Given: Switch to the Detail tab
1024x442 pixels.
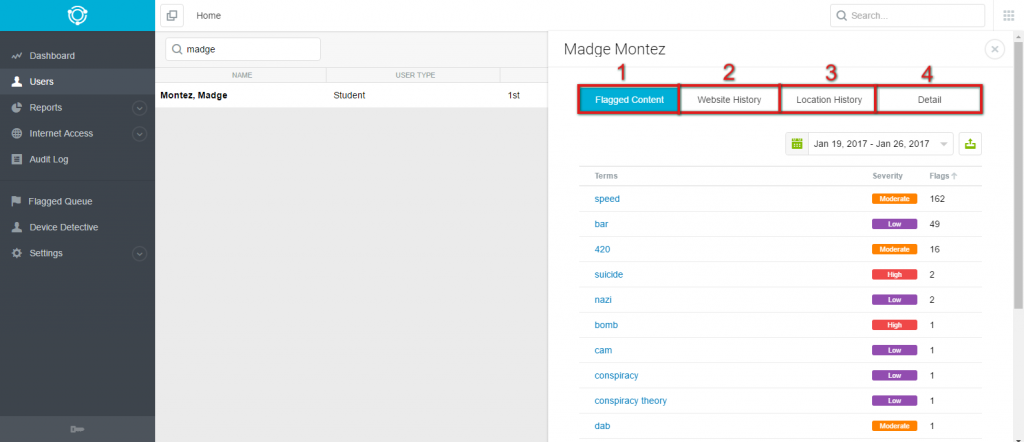Looking at the screenshot, I should tap(928, 100).
